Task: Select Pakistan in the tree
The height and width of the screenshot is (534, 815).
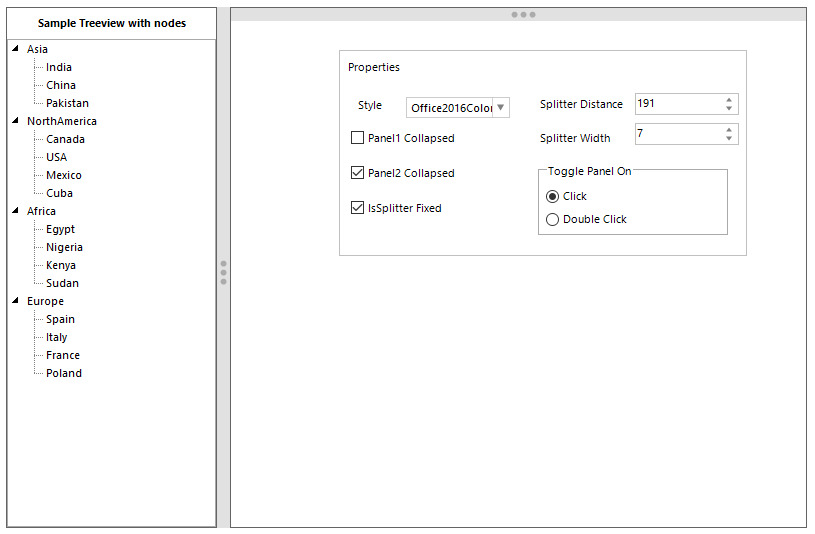Action: pos(68,103)
